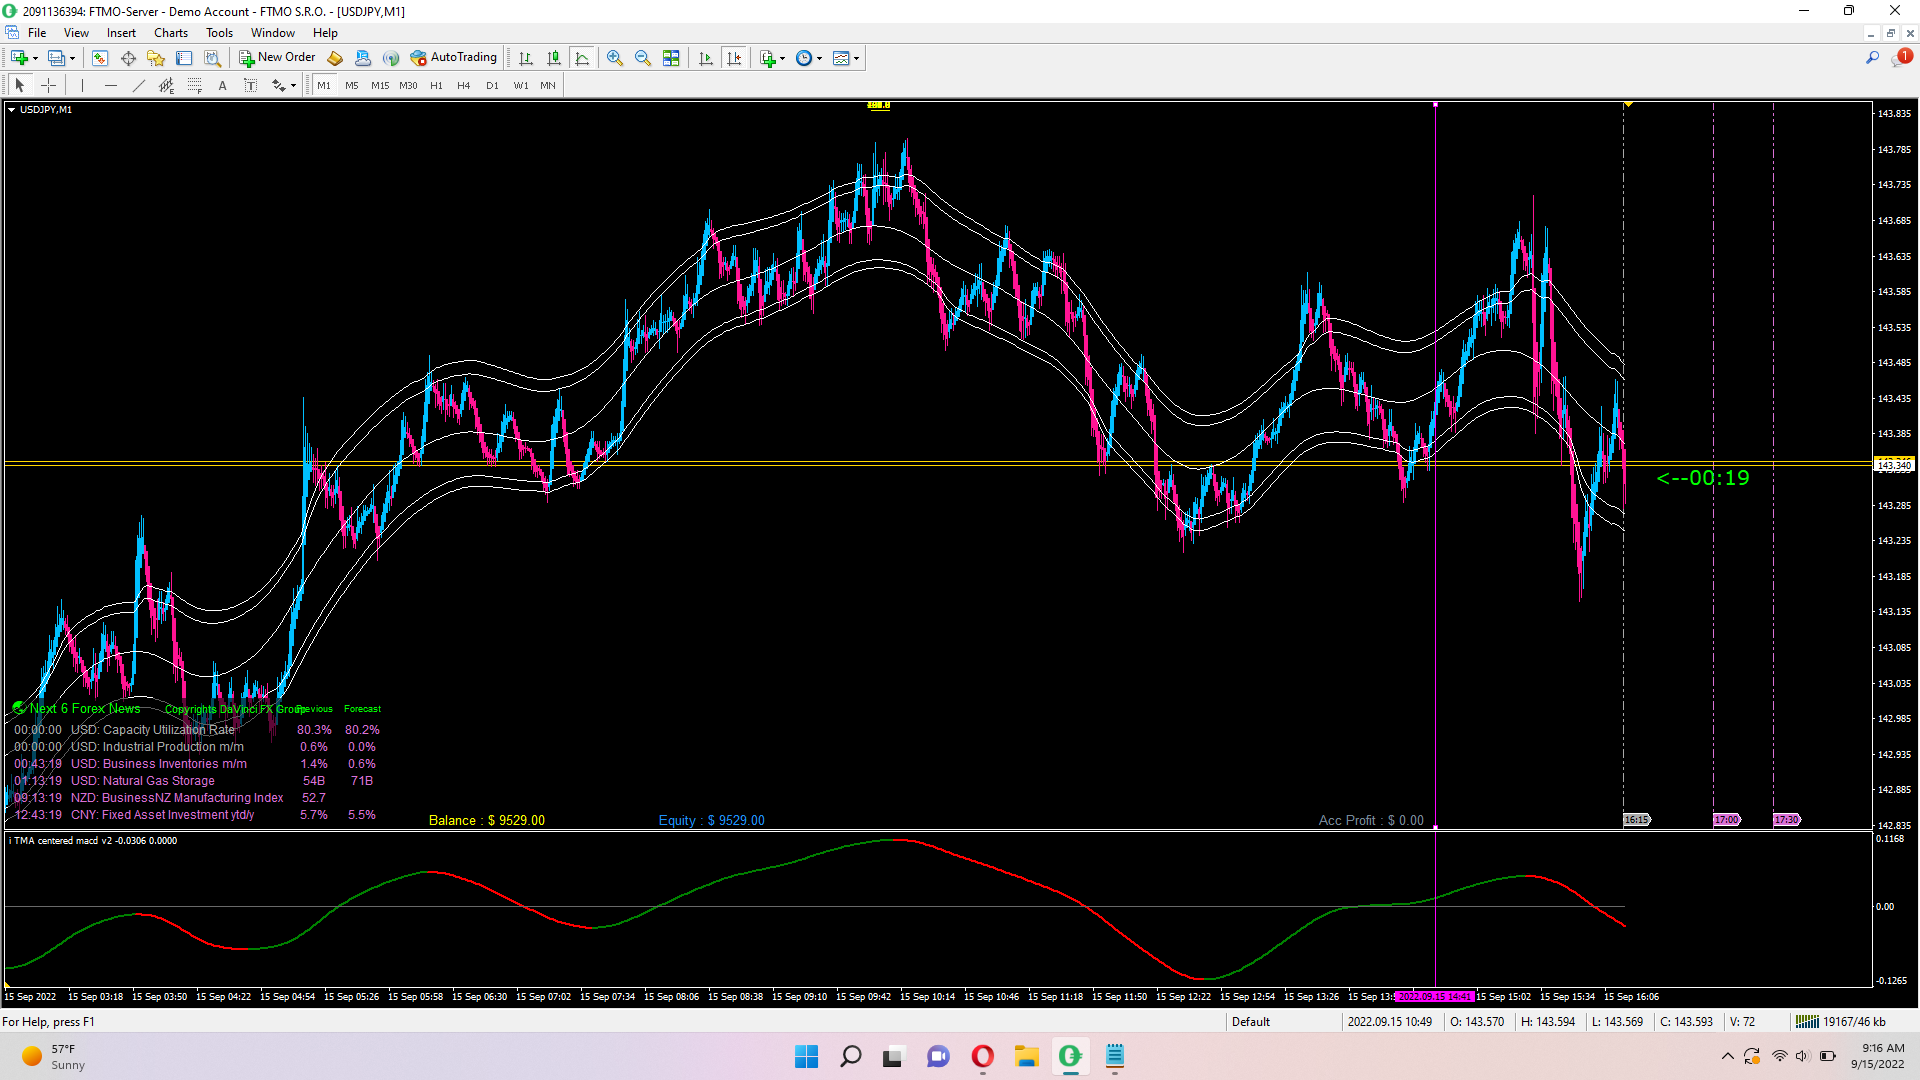This screenshot has height=1080, width=1920.
Task: Click the Zoom Out magnifier icon
Action: pyautogui.click(x=643, y=58)
